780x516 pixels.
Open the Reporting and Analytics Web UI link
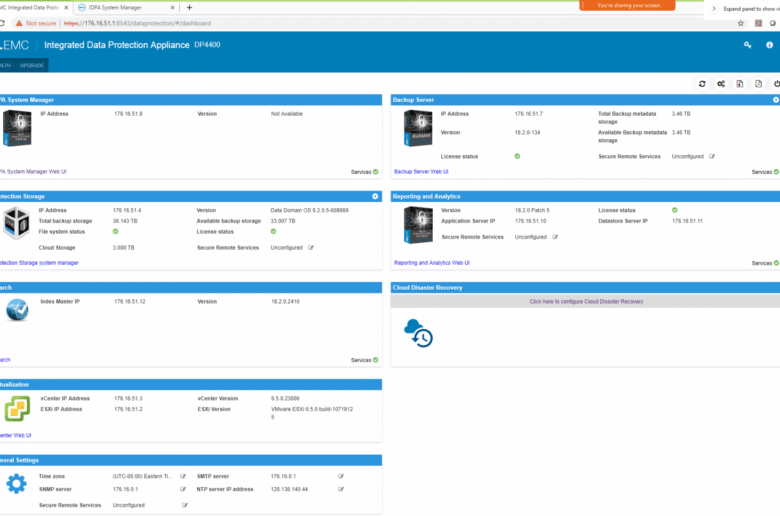432,263
